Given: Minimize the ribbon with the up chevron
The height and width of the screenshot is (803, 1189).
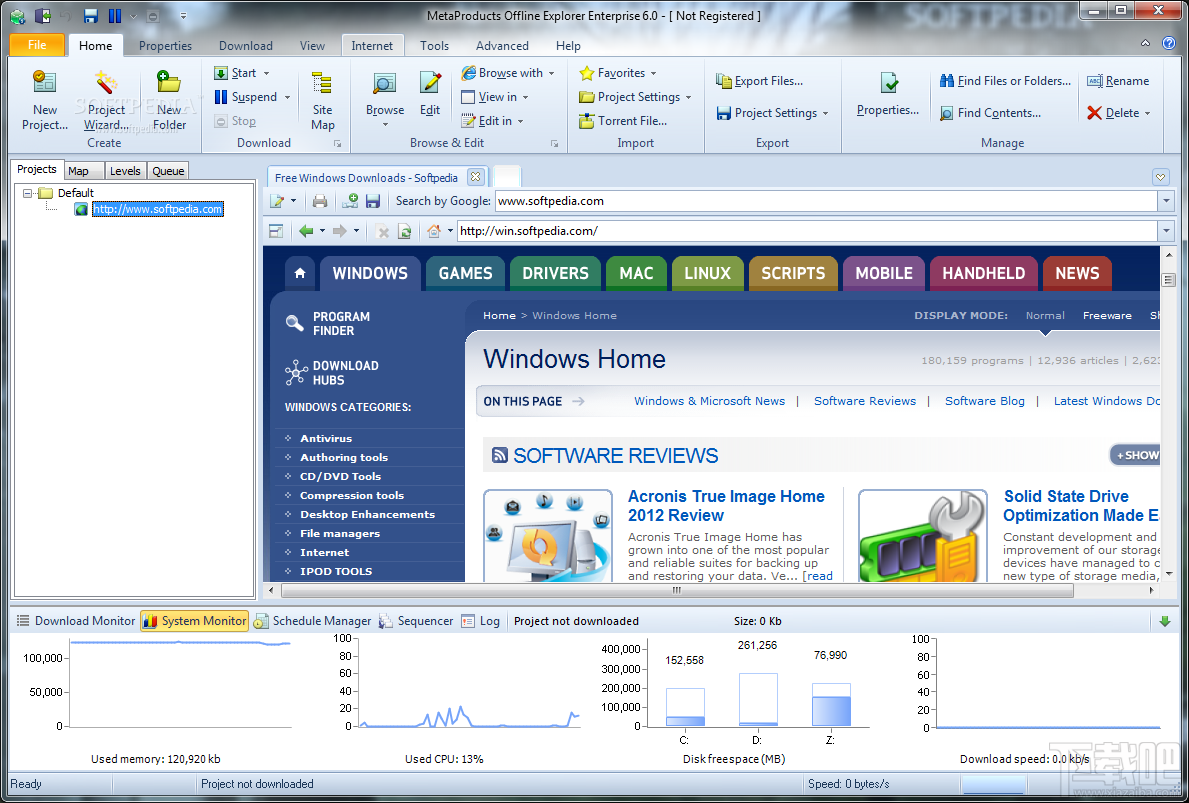Looking at the screenshot, I should pos(1145,44).
